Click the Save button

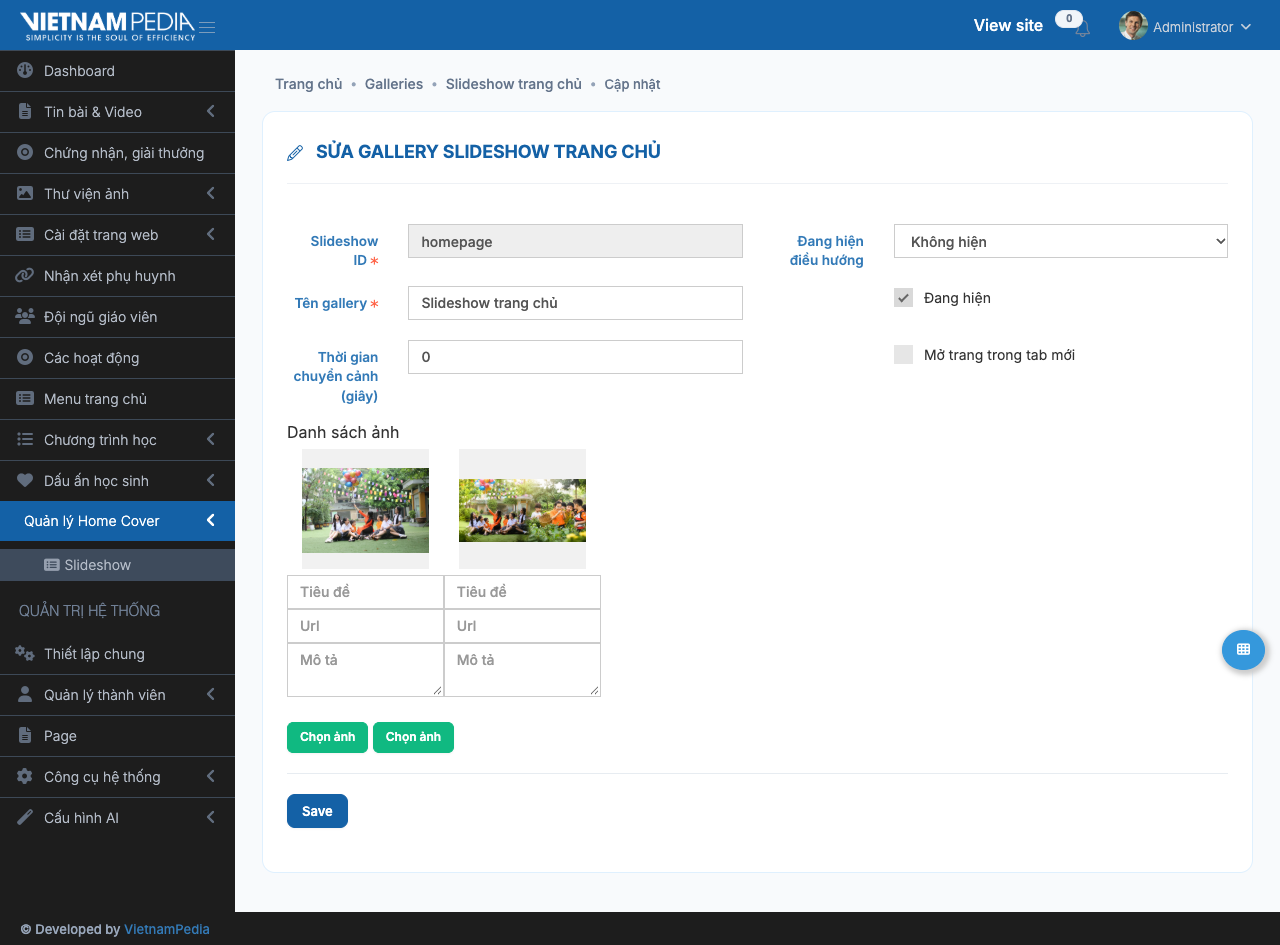tap(317, 811)
